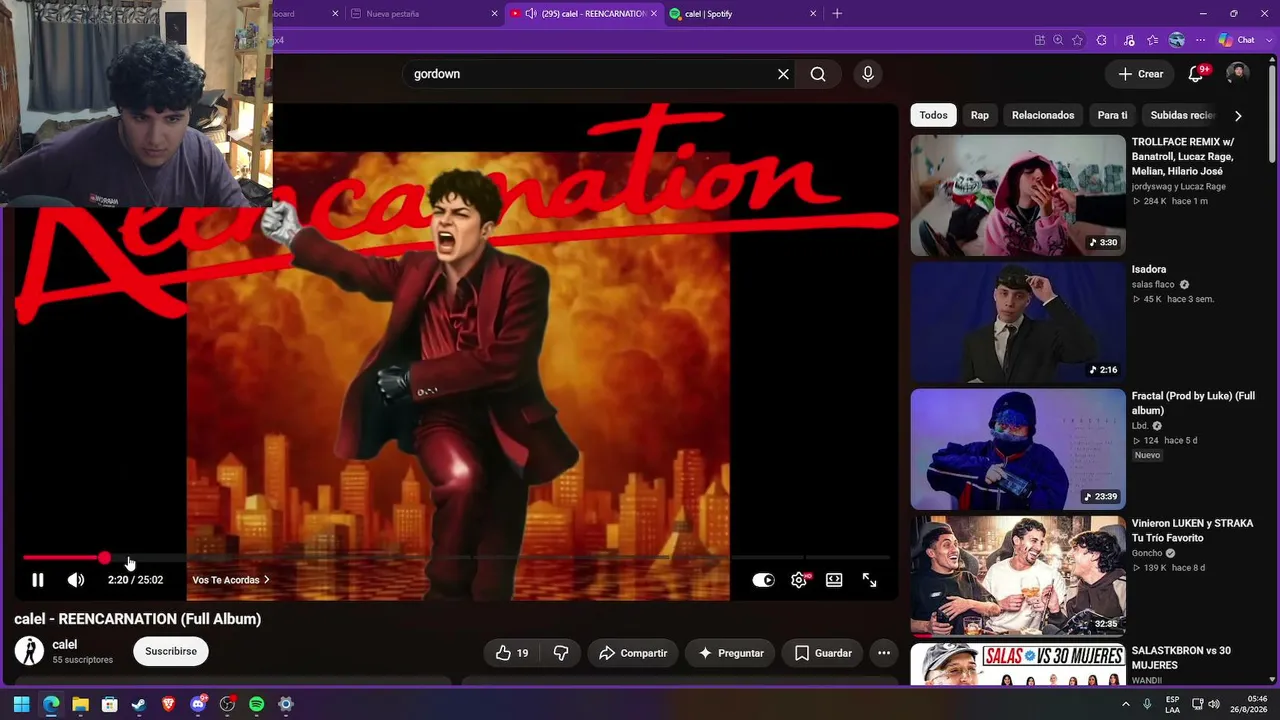Screen dimensions: 1280x720
Task: Open Discord from the taskbar
Action: point(198,705)
